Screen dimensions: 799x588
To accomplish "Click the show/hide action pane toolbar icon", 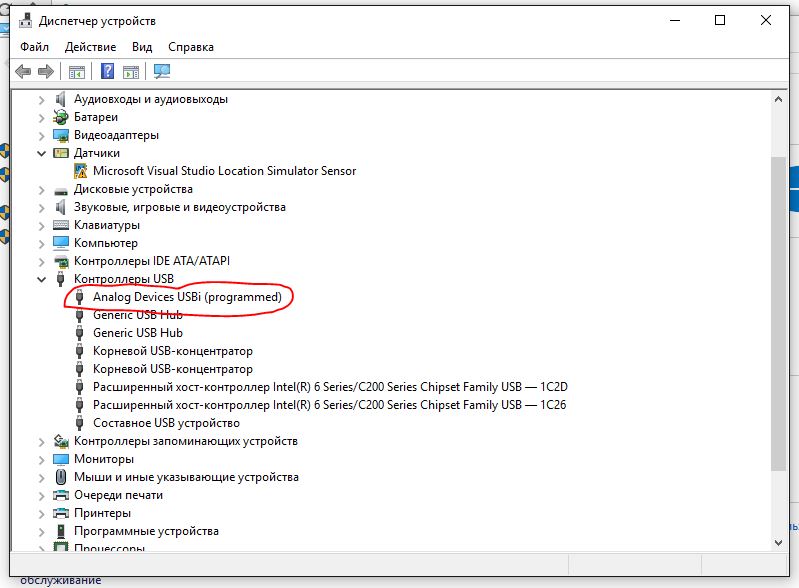I will point(132,71).
